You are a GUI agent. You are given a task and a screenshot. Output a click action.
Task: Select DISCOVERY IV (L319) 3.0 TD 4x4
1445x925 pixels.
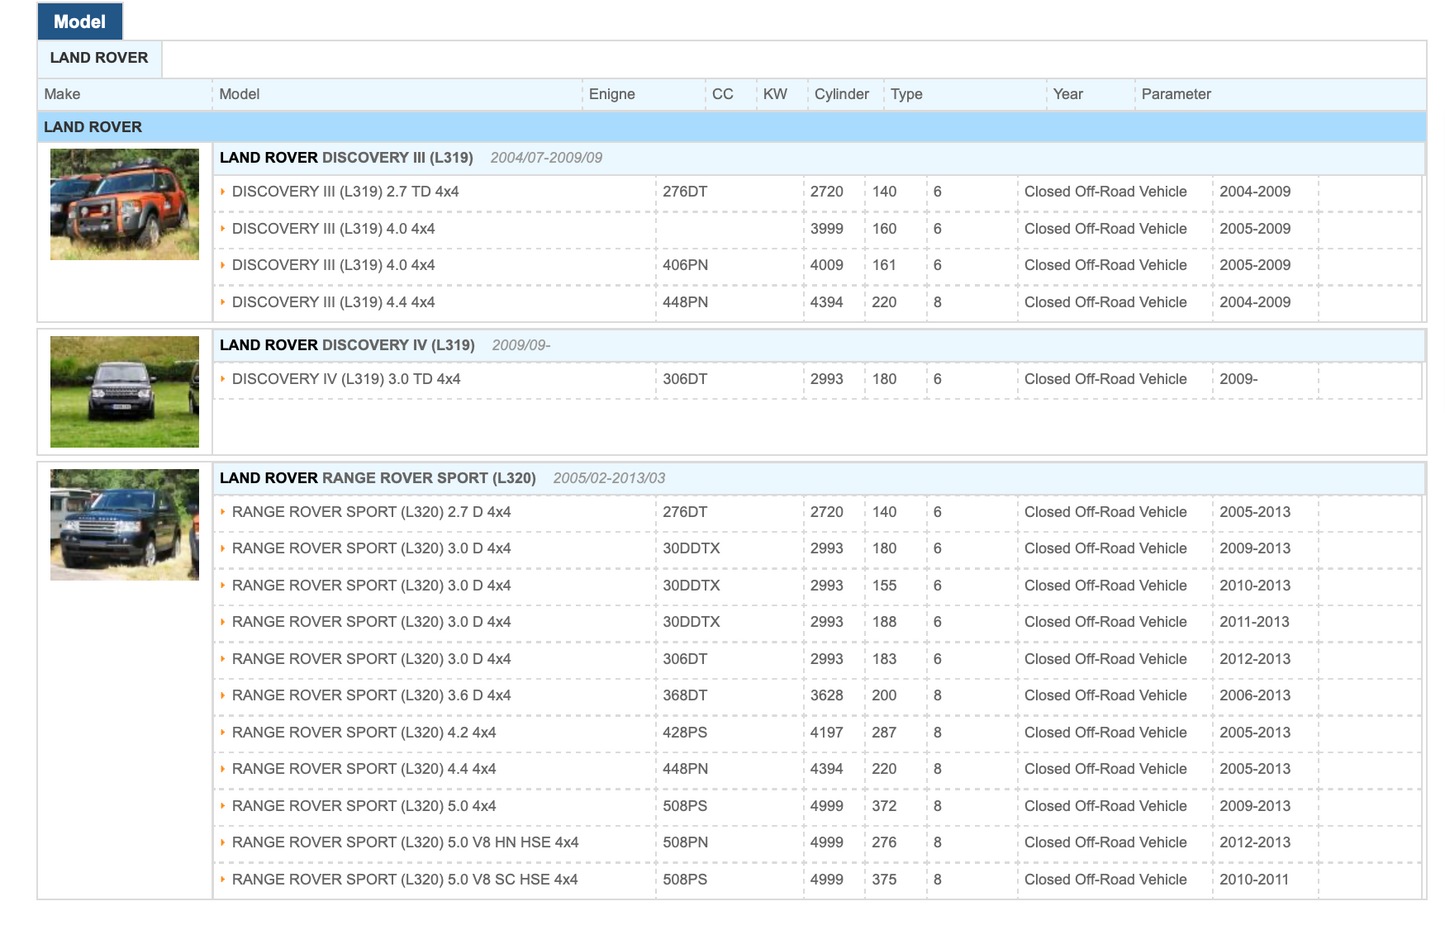coord(346,379)
